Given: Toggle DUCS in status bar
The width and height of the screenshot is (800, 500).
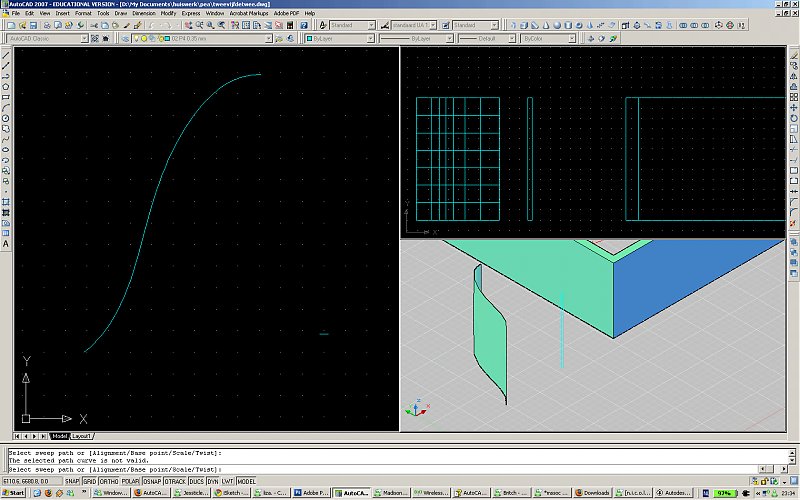Looking at the screenshot, I should [196, 481].
